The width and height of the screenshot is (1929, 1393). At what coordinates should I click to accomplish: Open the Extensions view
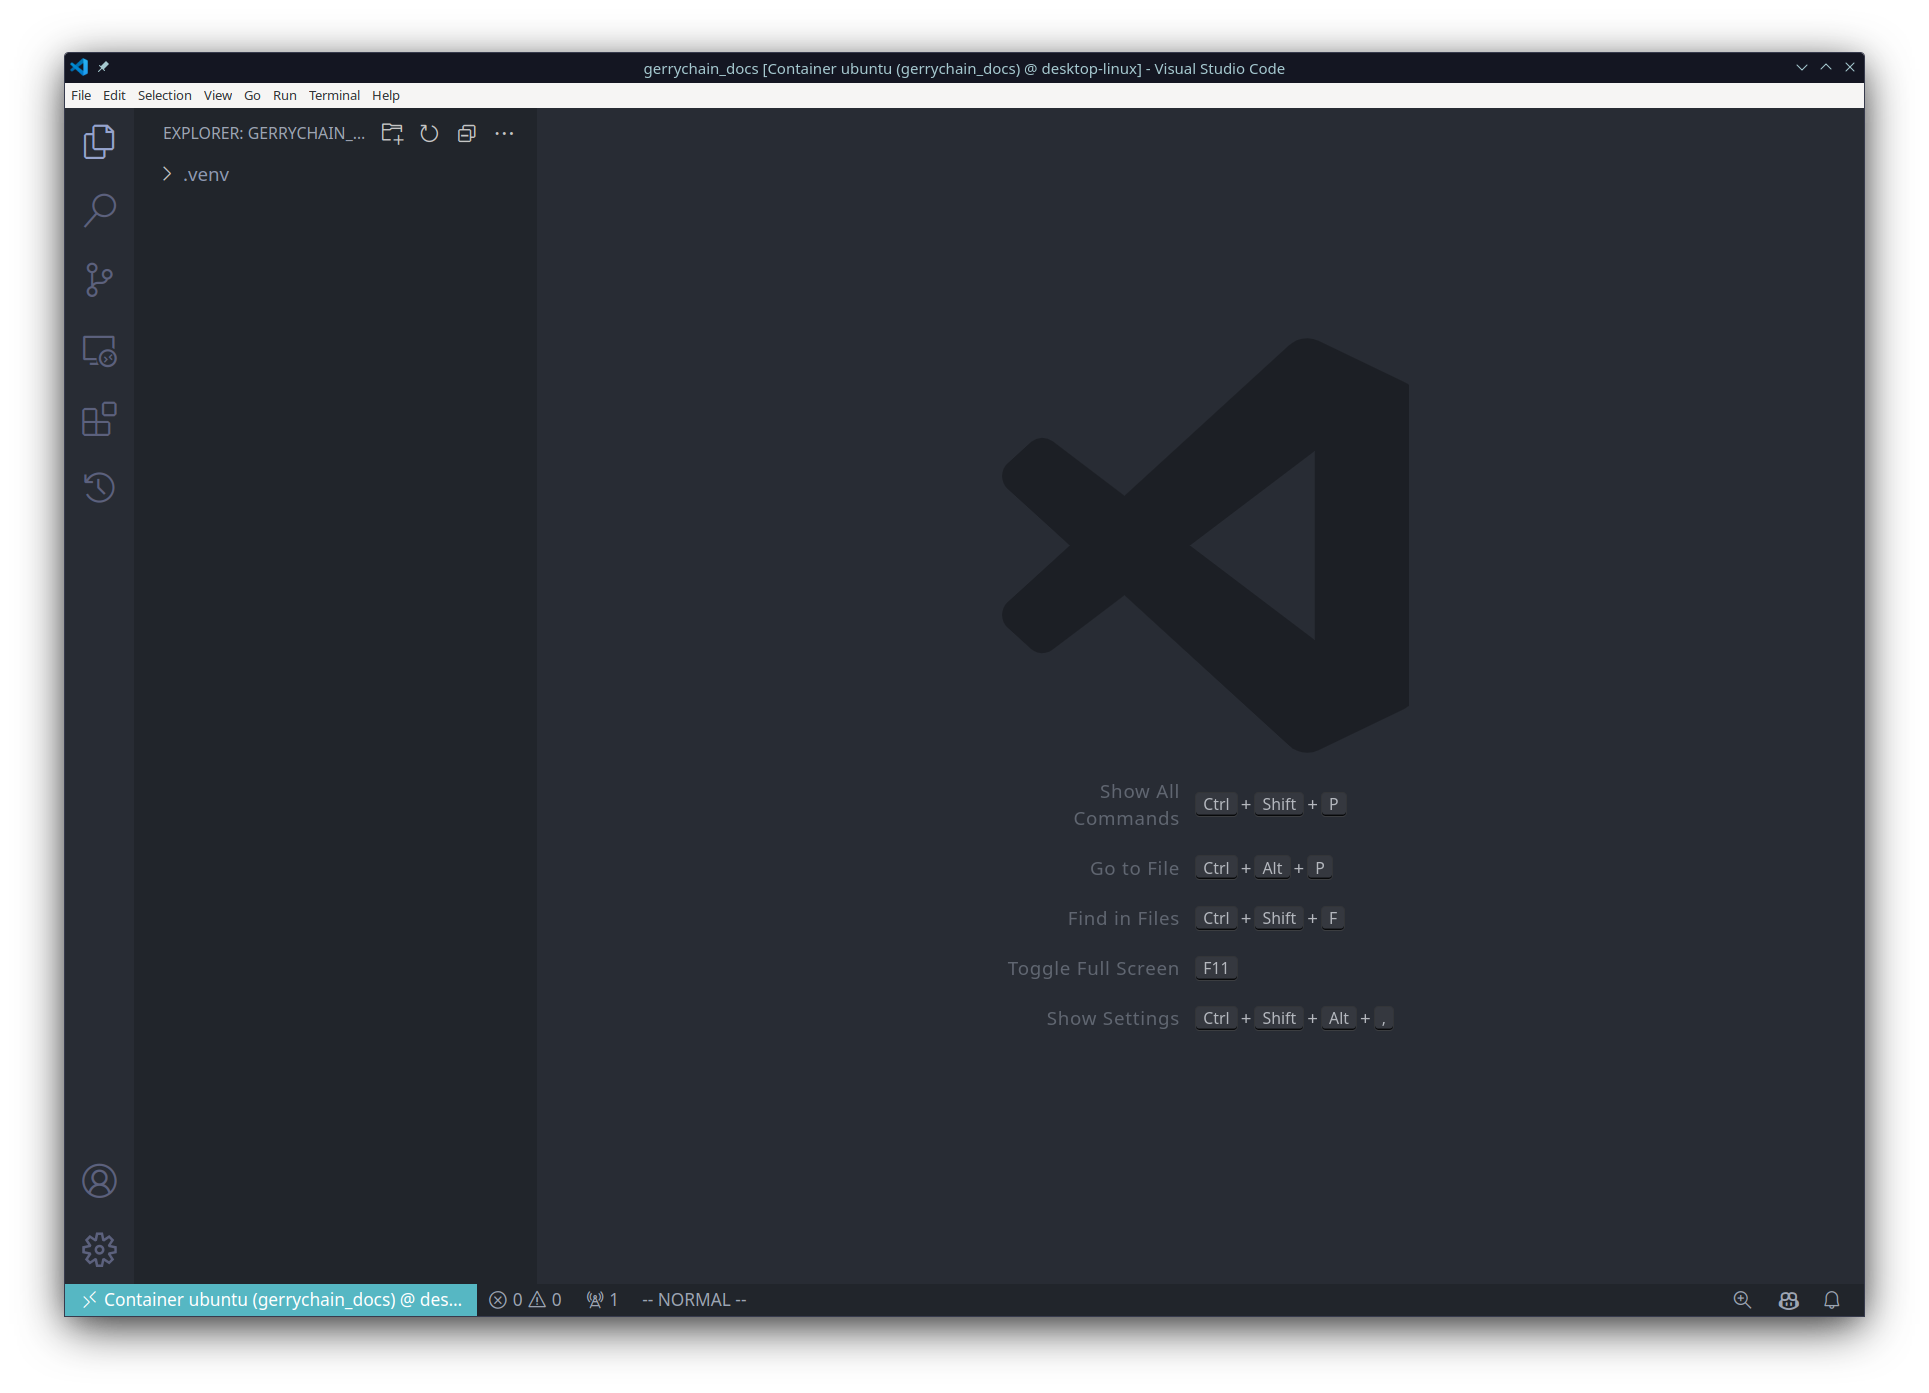tap(98, 419)
